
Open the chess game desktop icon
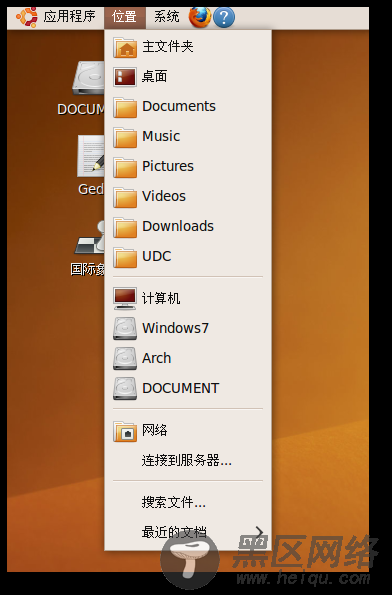[x=90, y=238]
